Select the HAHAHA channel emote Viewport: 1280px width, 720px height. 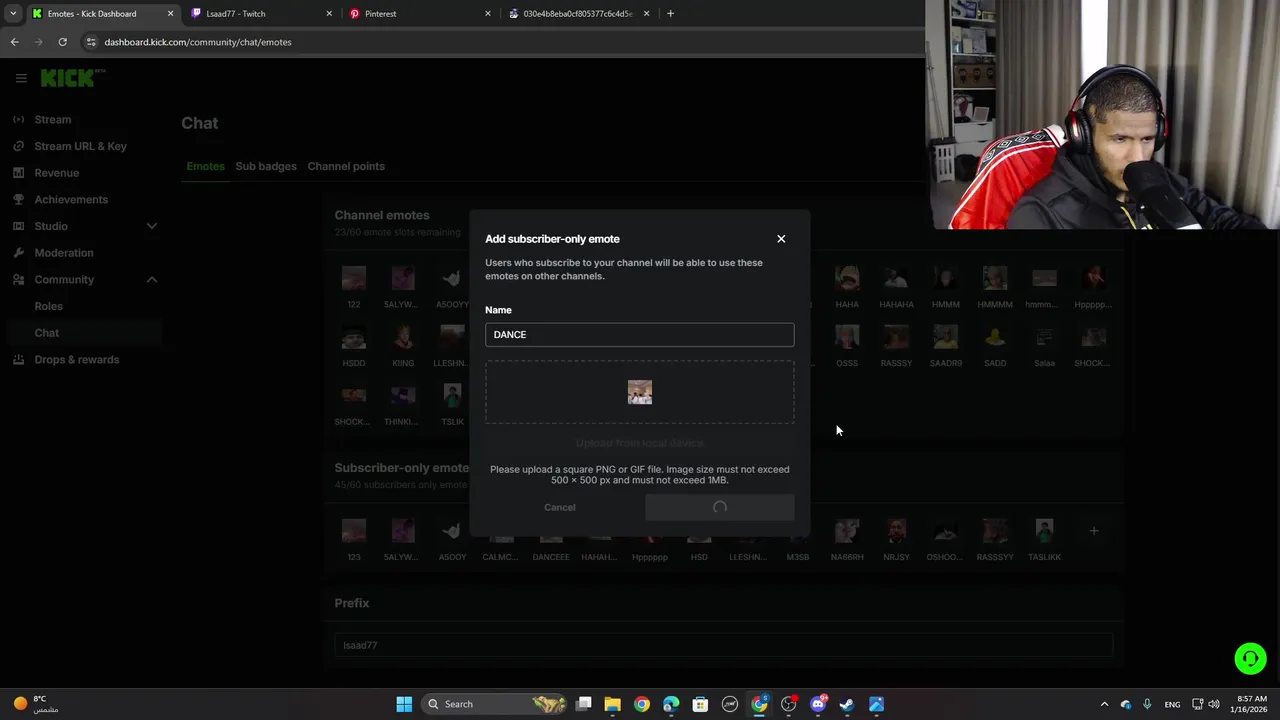896,278
